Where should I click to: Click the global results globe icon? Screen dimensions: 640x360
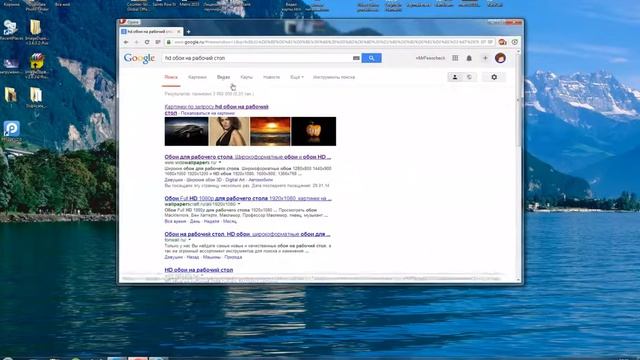469,77
